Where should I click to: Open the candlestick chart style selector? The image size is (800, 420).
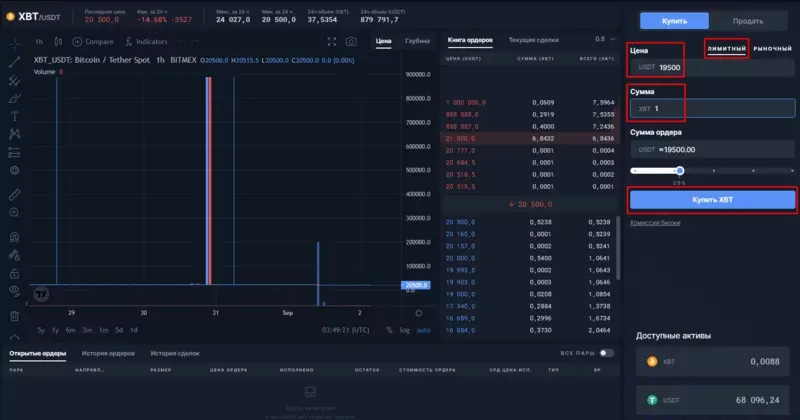pos(58,41)
